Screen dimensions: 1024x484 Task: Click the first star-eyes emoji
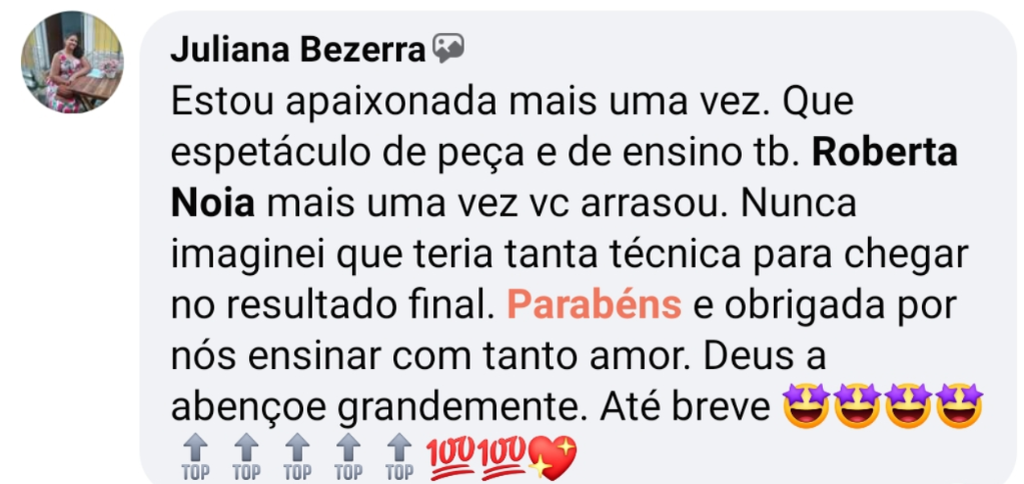[x=806, y=406]
